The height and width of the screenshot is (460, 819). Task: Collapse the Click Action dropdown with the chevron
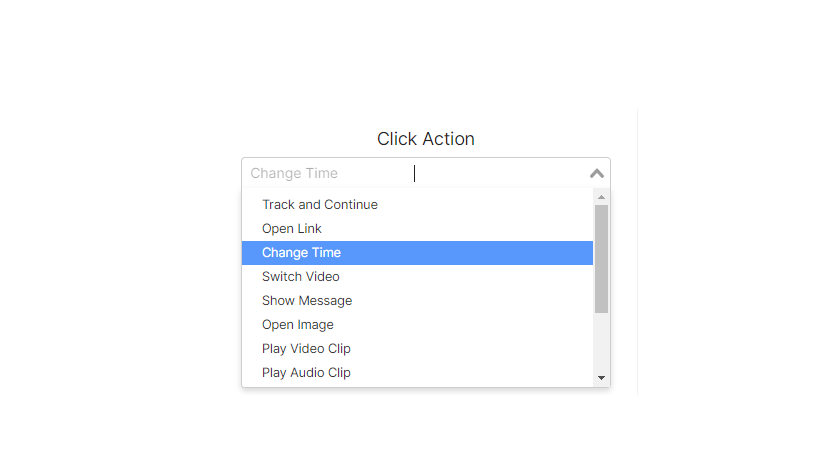[x=597, y=173]
